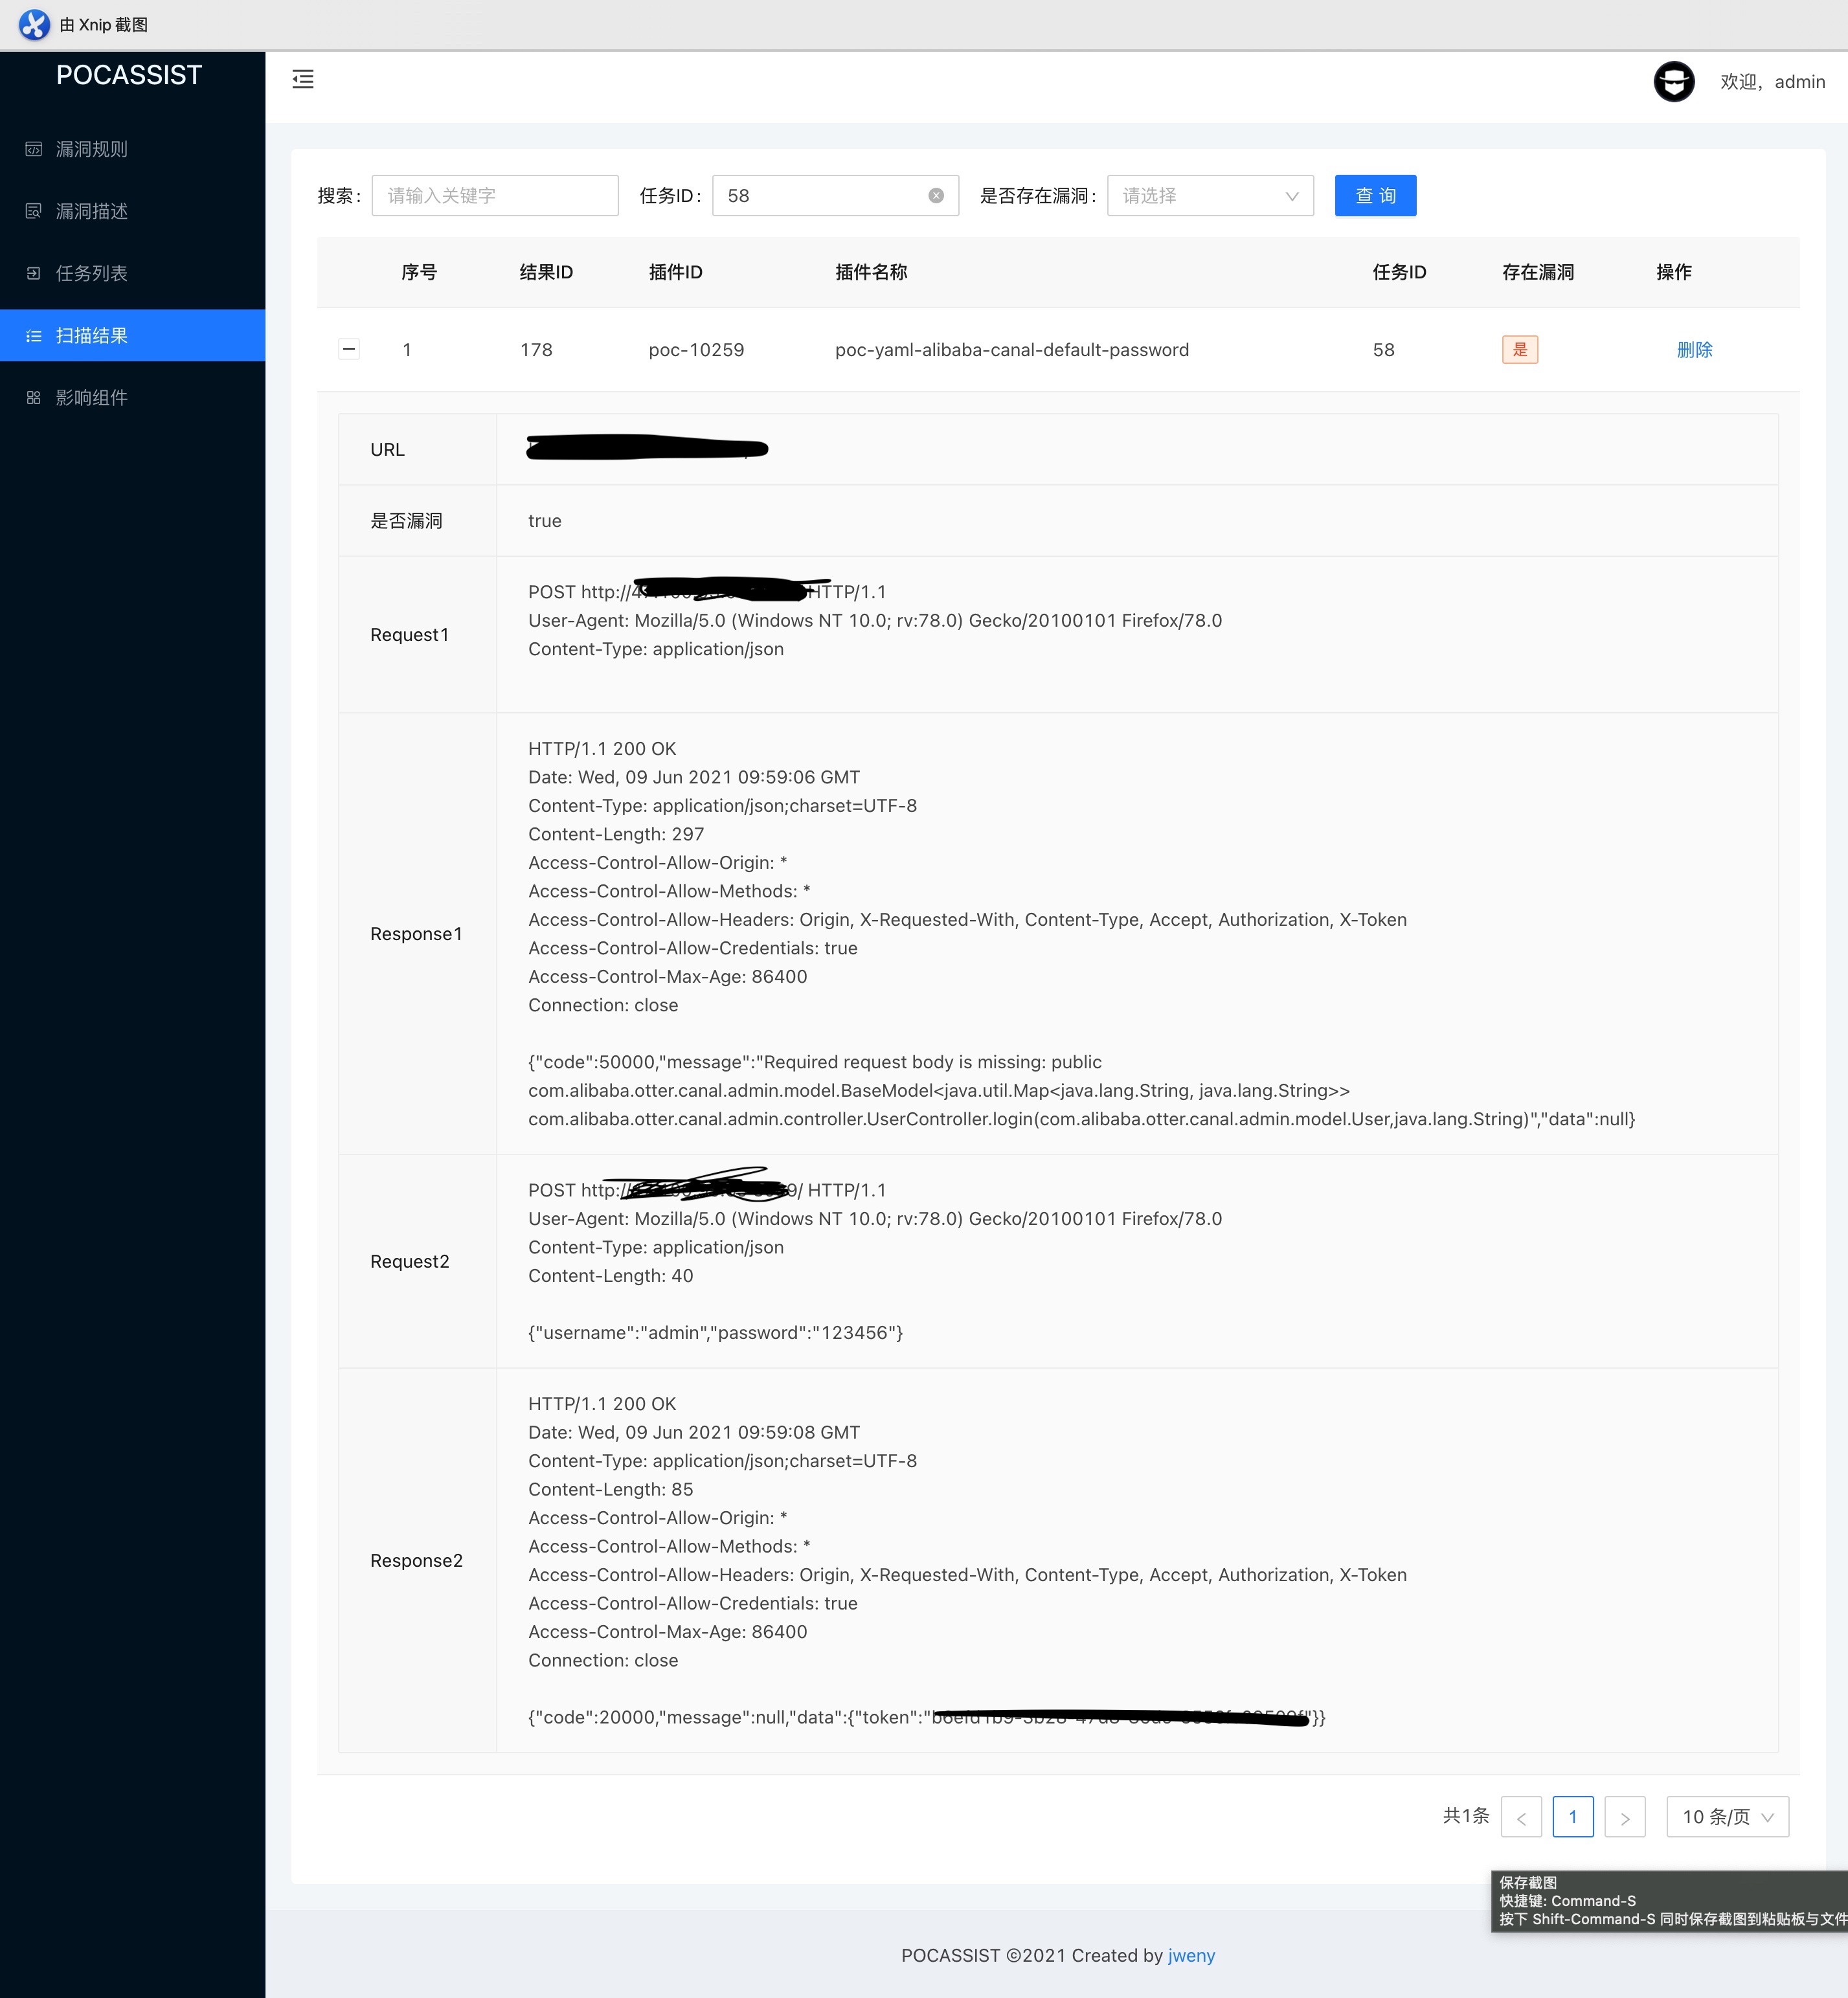Open the jweny footer link
Screen dimensions: 1848x1998
click(x=1191, y=1955)
